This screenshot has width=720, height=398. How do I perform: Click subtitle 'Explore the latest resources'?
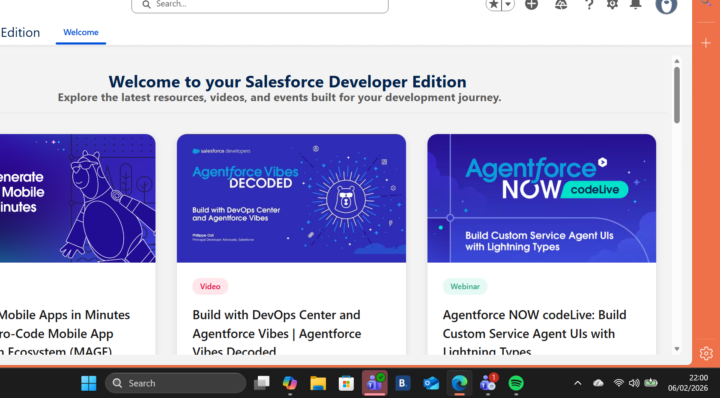(x=279, y=97)
